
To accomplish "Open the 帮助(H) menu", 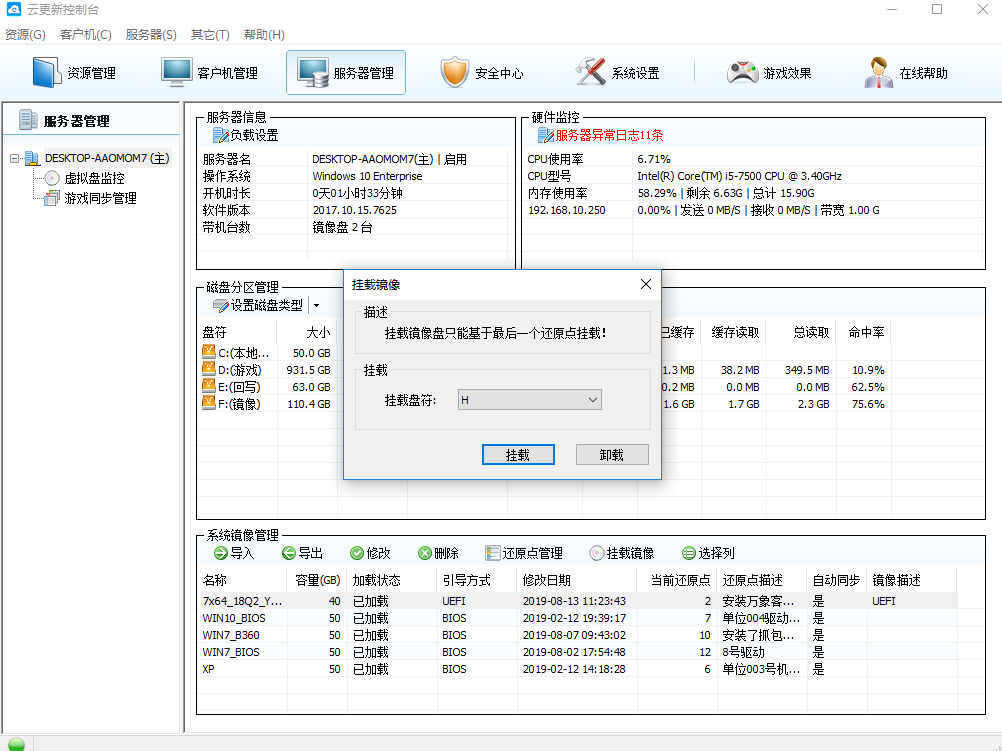I will 264,35.
